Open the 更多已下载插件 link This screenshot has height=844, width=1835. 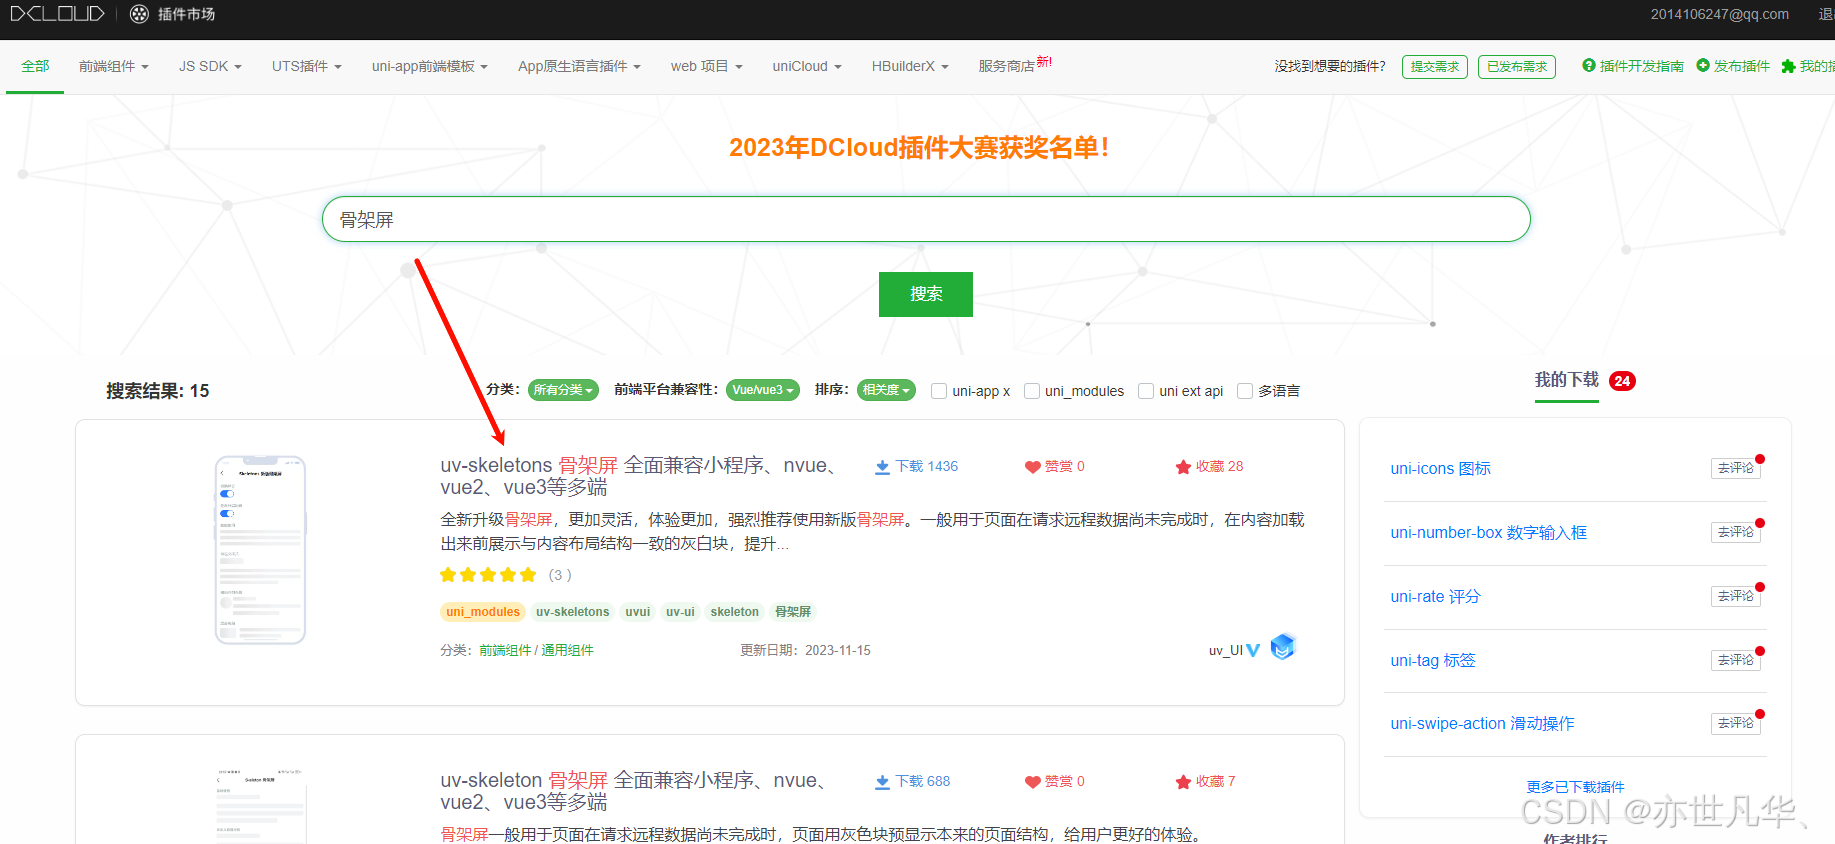coord(1575,787)
